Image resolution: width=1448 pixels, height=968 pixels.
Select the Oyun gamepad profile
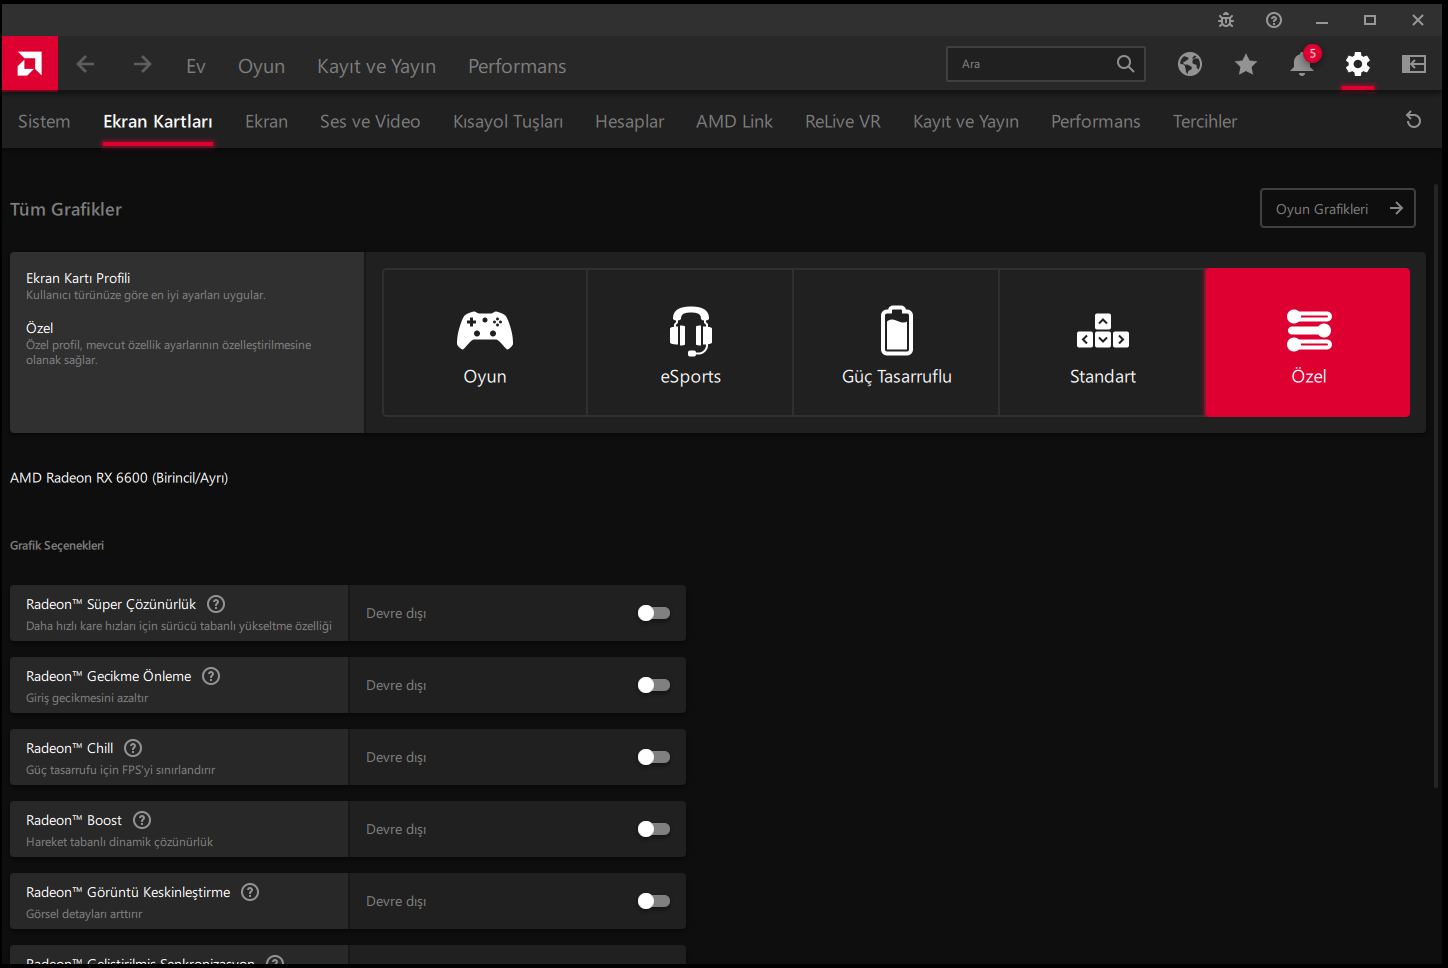point(485,342)
